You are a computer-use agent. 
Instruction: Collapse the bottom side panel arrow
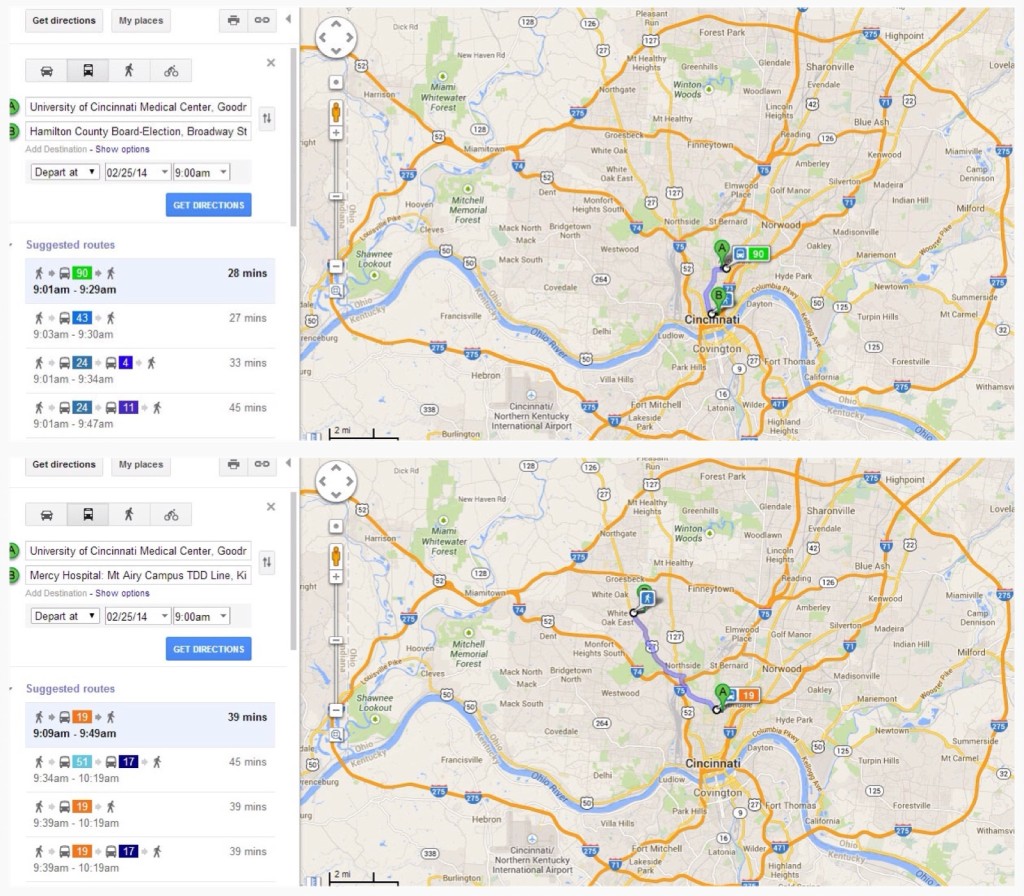point(288,463)
